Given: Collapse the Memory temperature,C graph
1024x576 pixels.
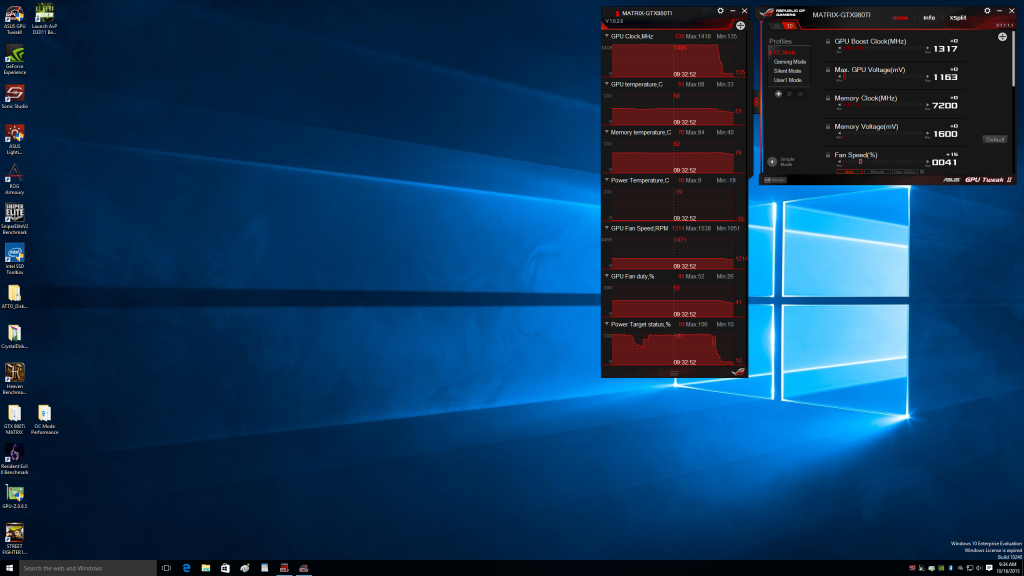Looking at the screenshot, I should pos(607,132).
